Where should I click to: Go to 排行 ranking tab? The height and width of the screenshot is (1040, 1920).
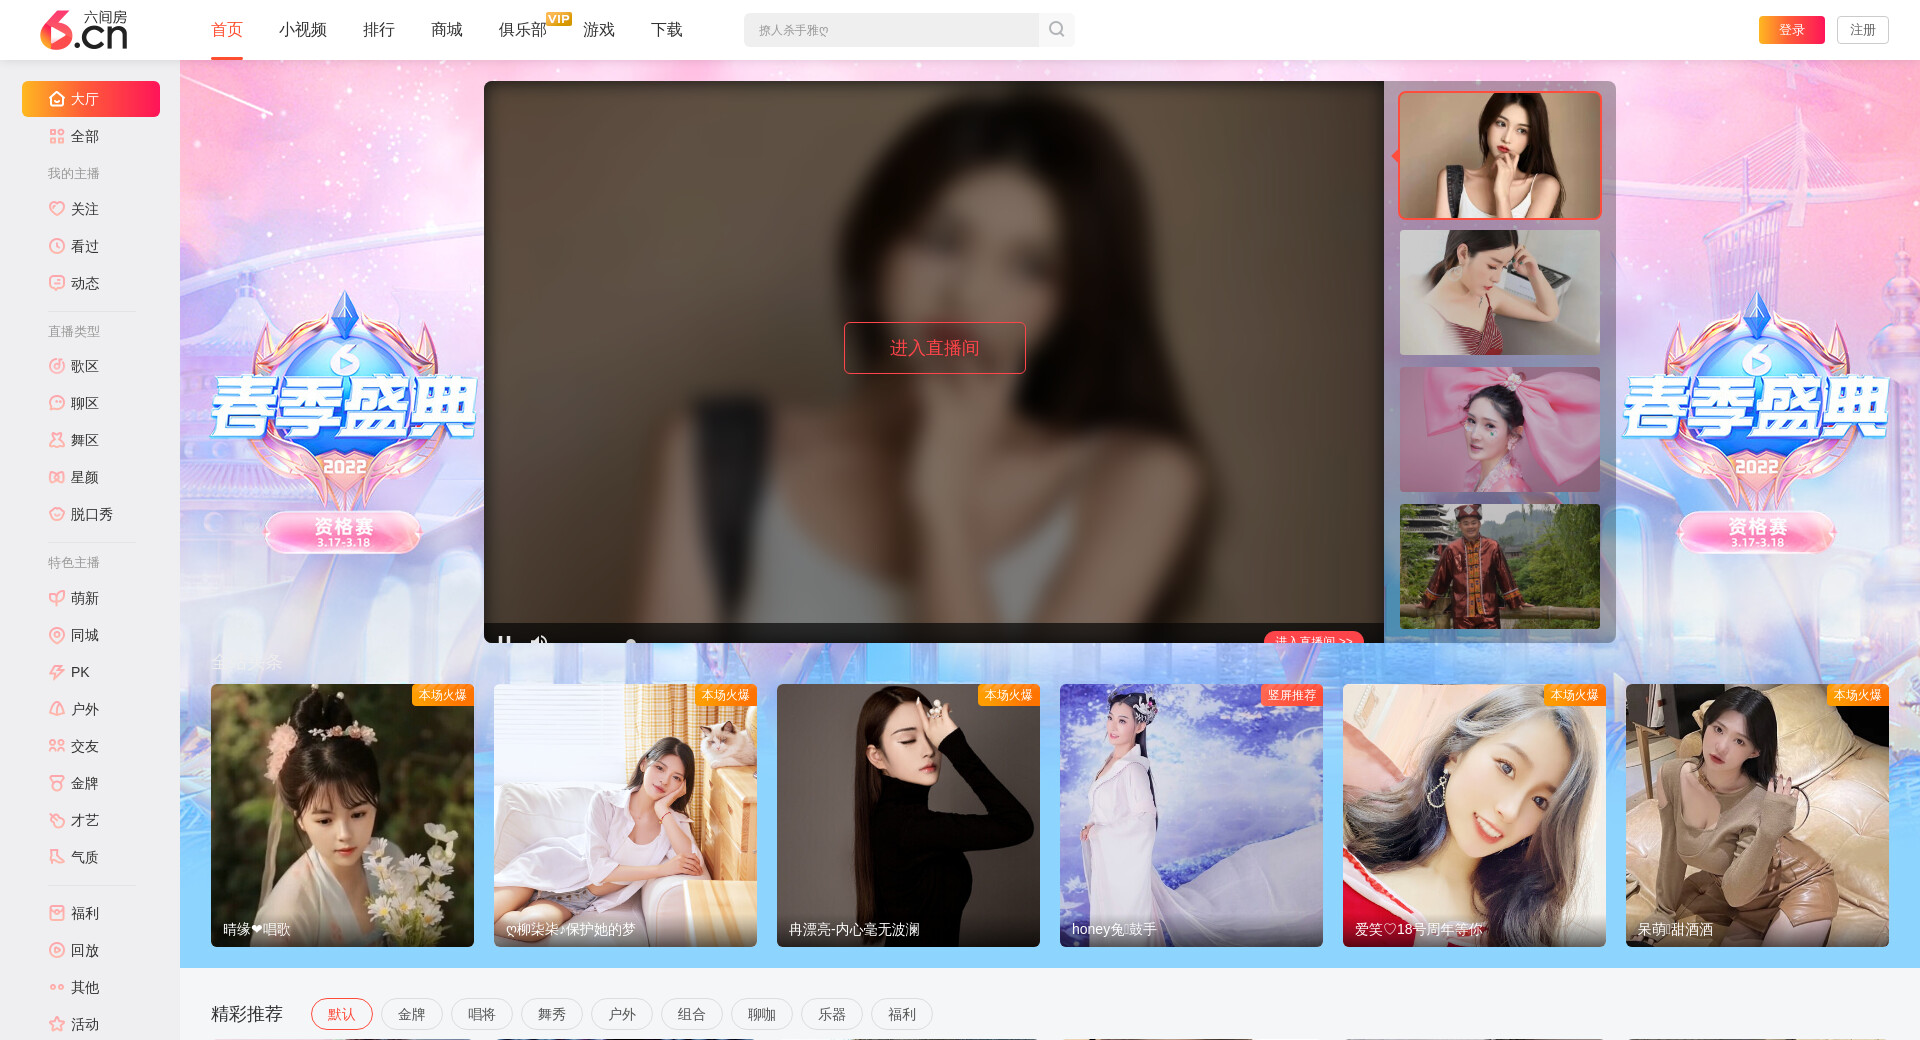pyautogui.click(x=378, y=30)
